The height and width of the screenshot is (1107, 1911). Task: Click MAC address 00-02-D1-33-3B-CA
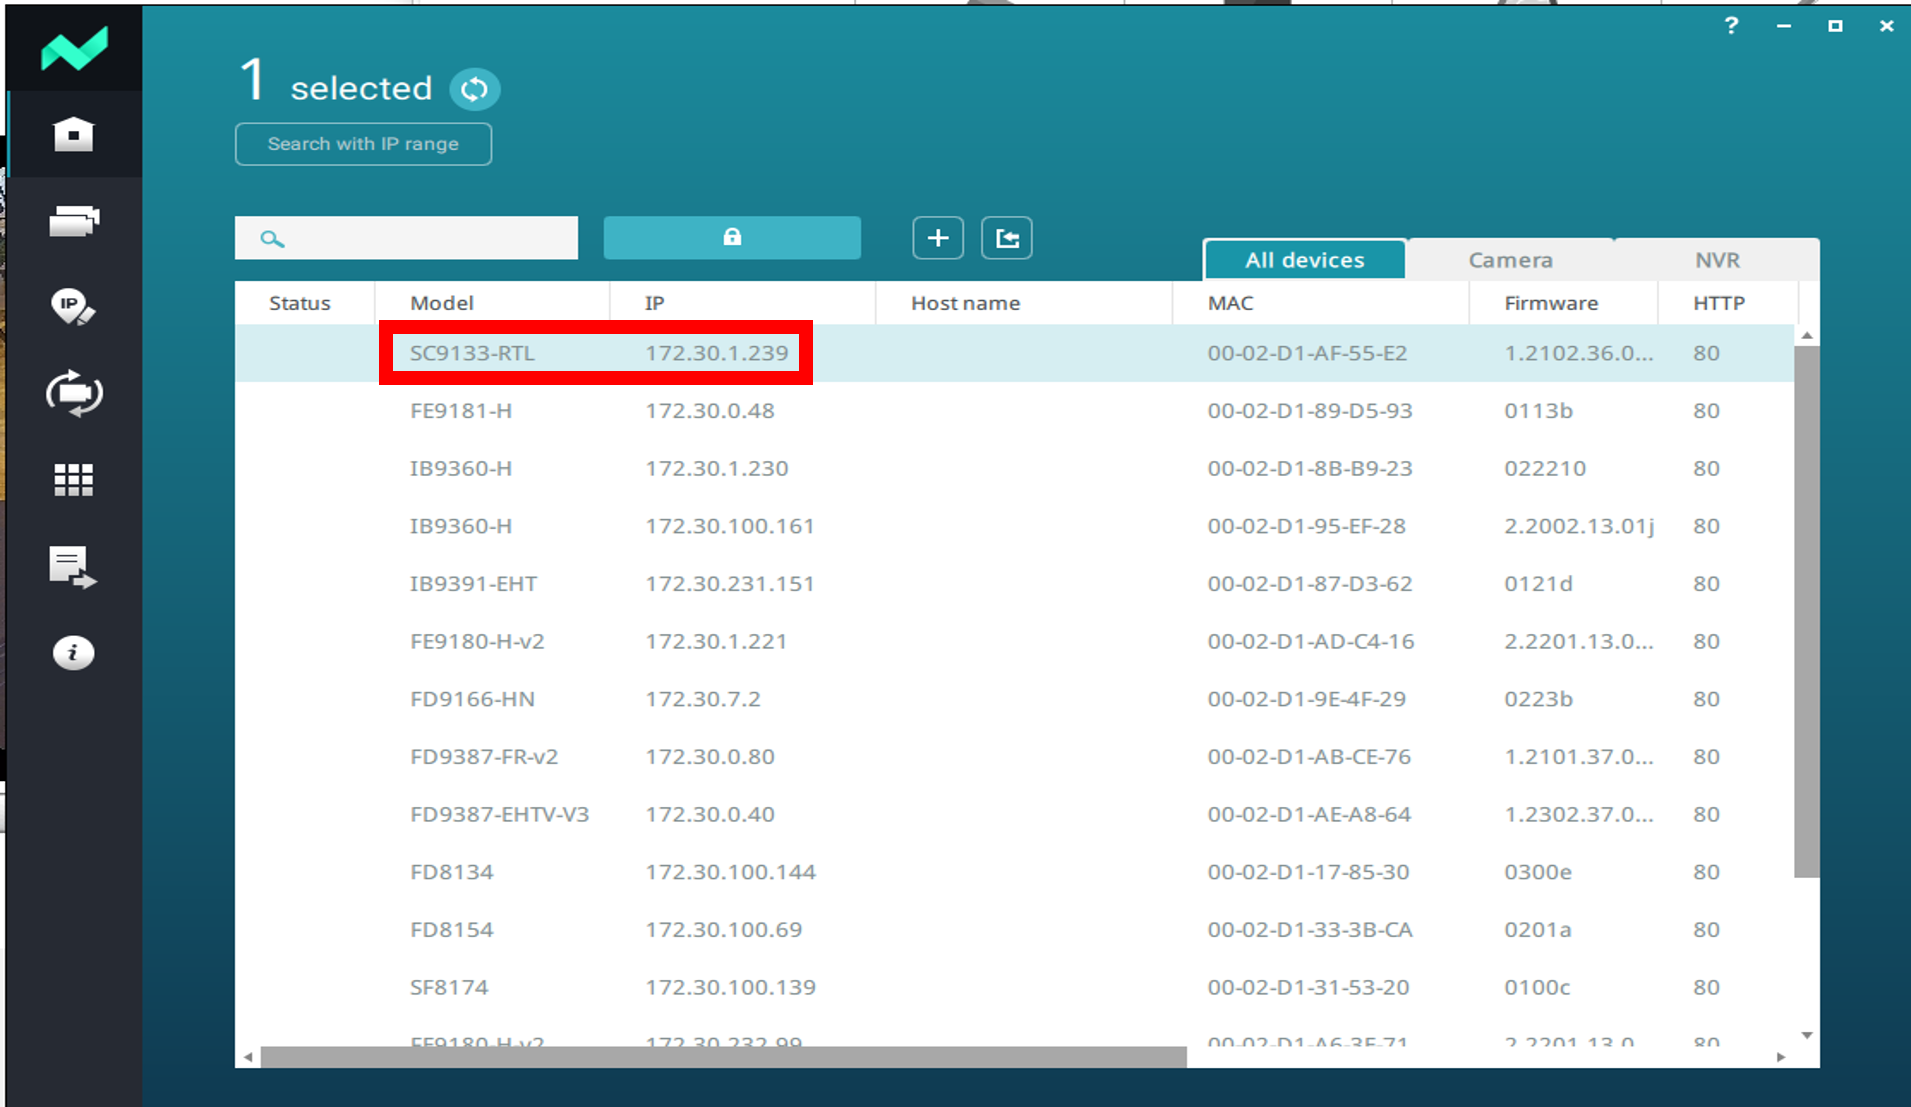[1310, 930]
